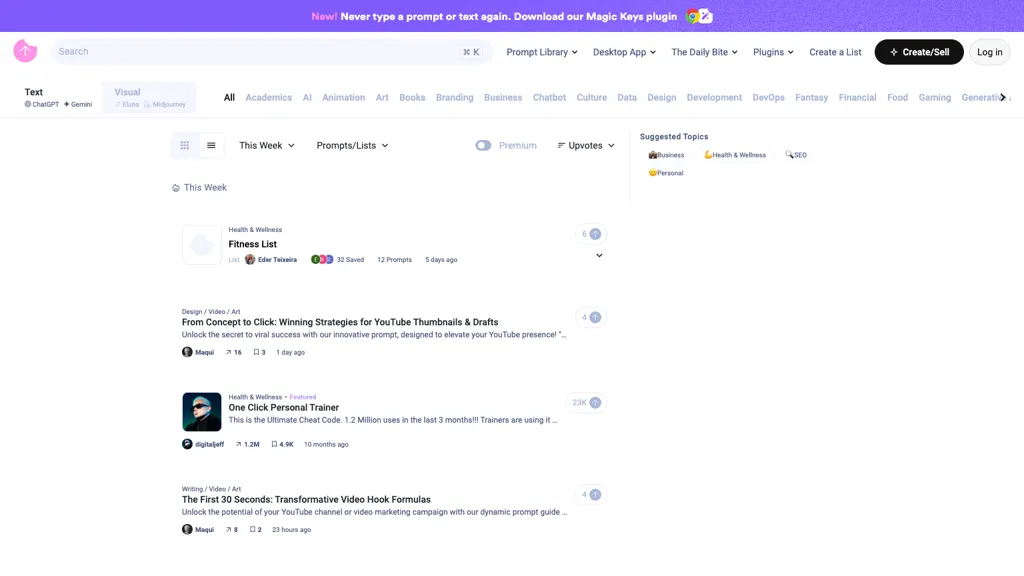1024x576 pixels.
Task: Switch to list view layout
Action: click(x=211, y=146)
